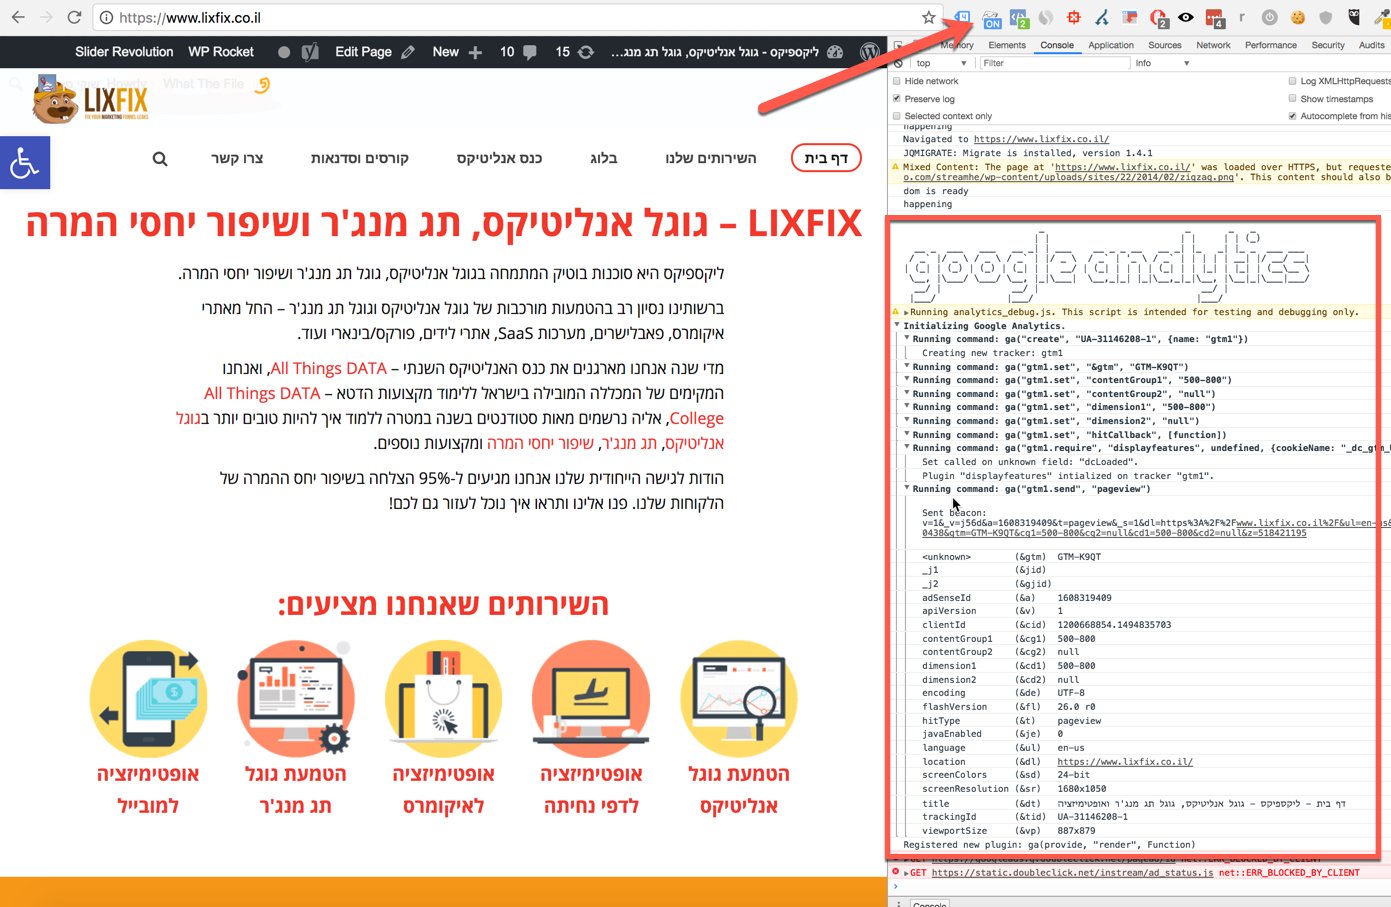Click the Hootsuite owl extension icon
1391x907 pixels.
(x=1354, y=18)
